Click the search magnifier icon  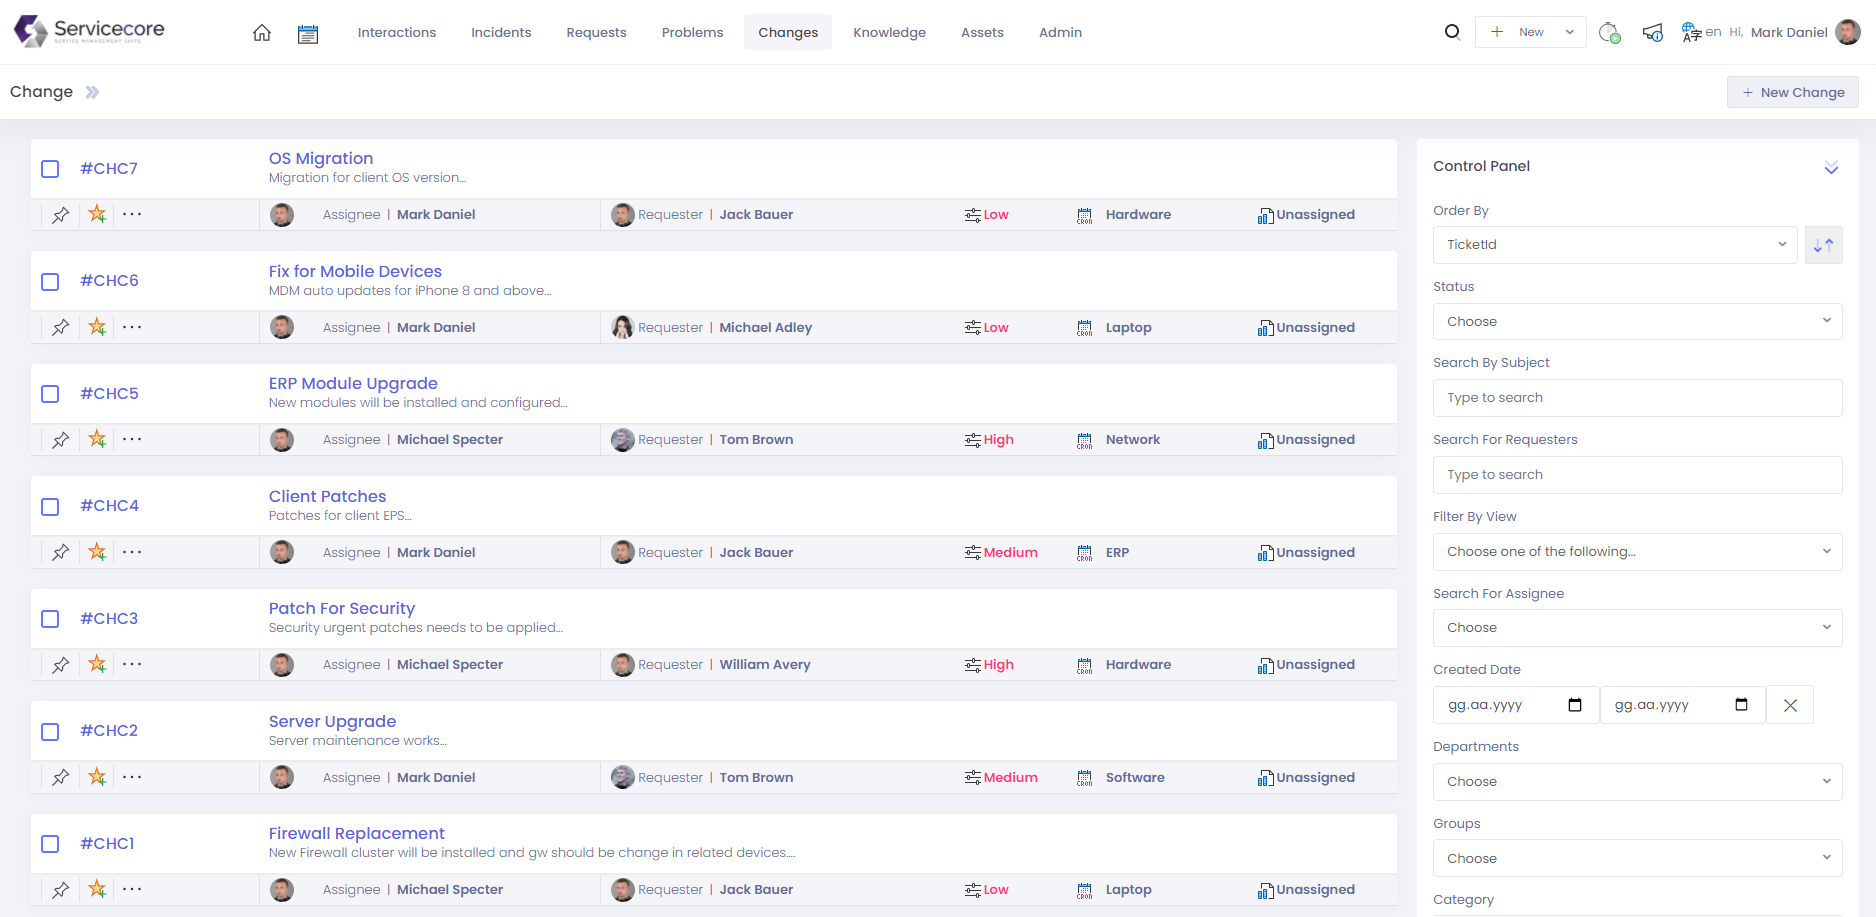(1452, 32)
